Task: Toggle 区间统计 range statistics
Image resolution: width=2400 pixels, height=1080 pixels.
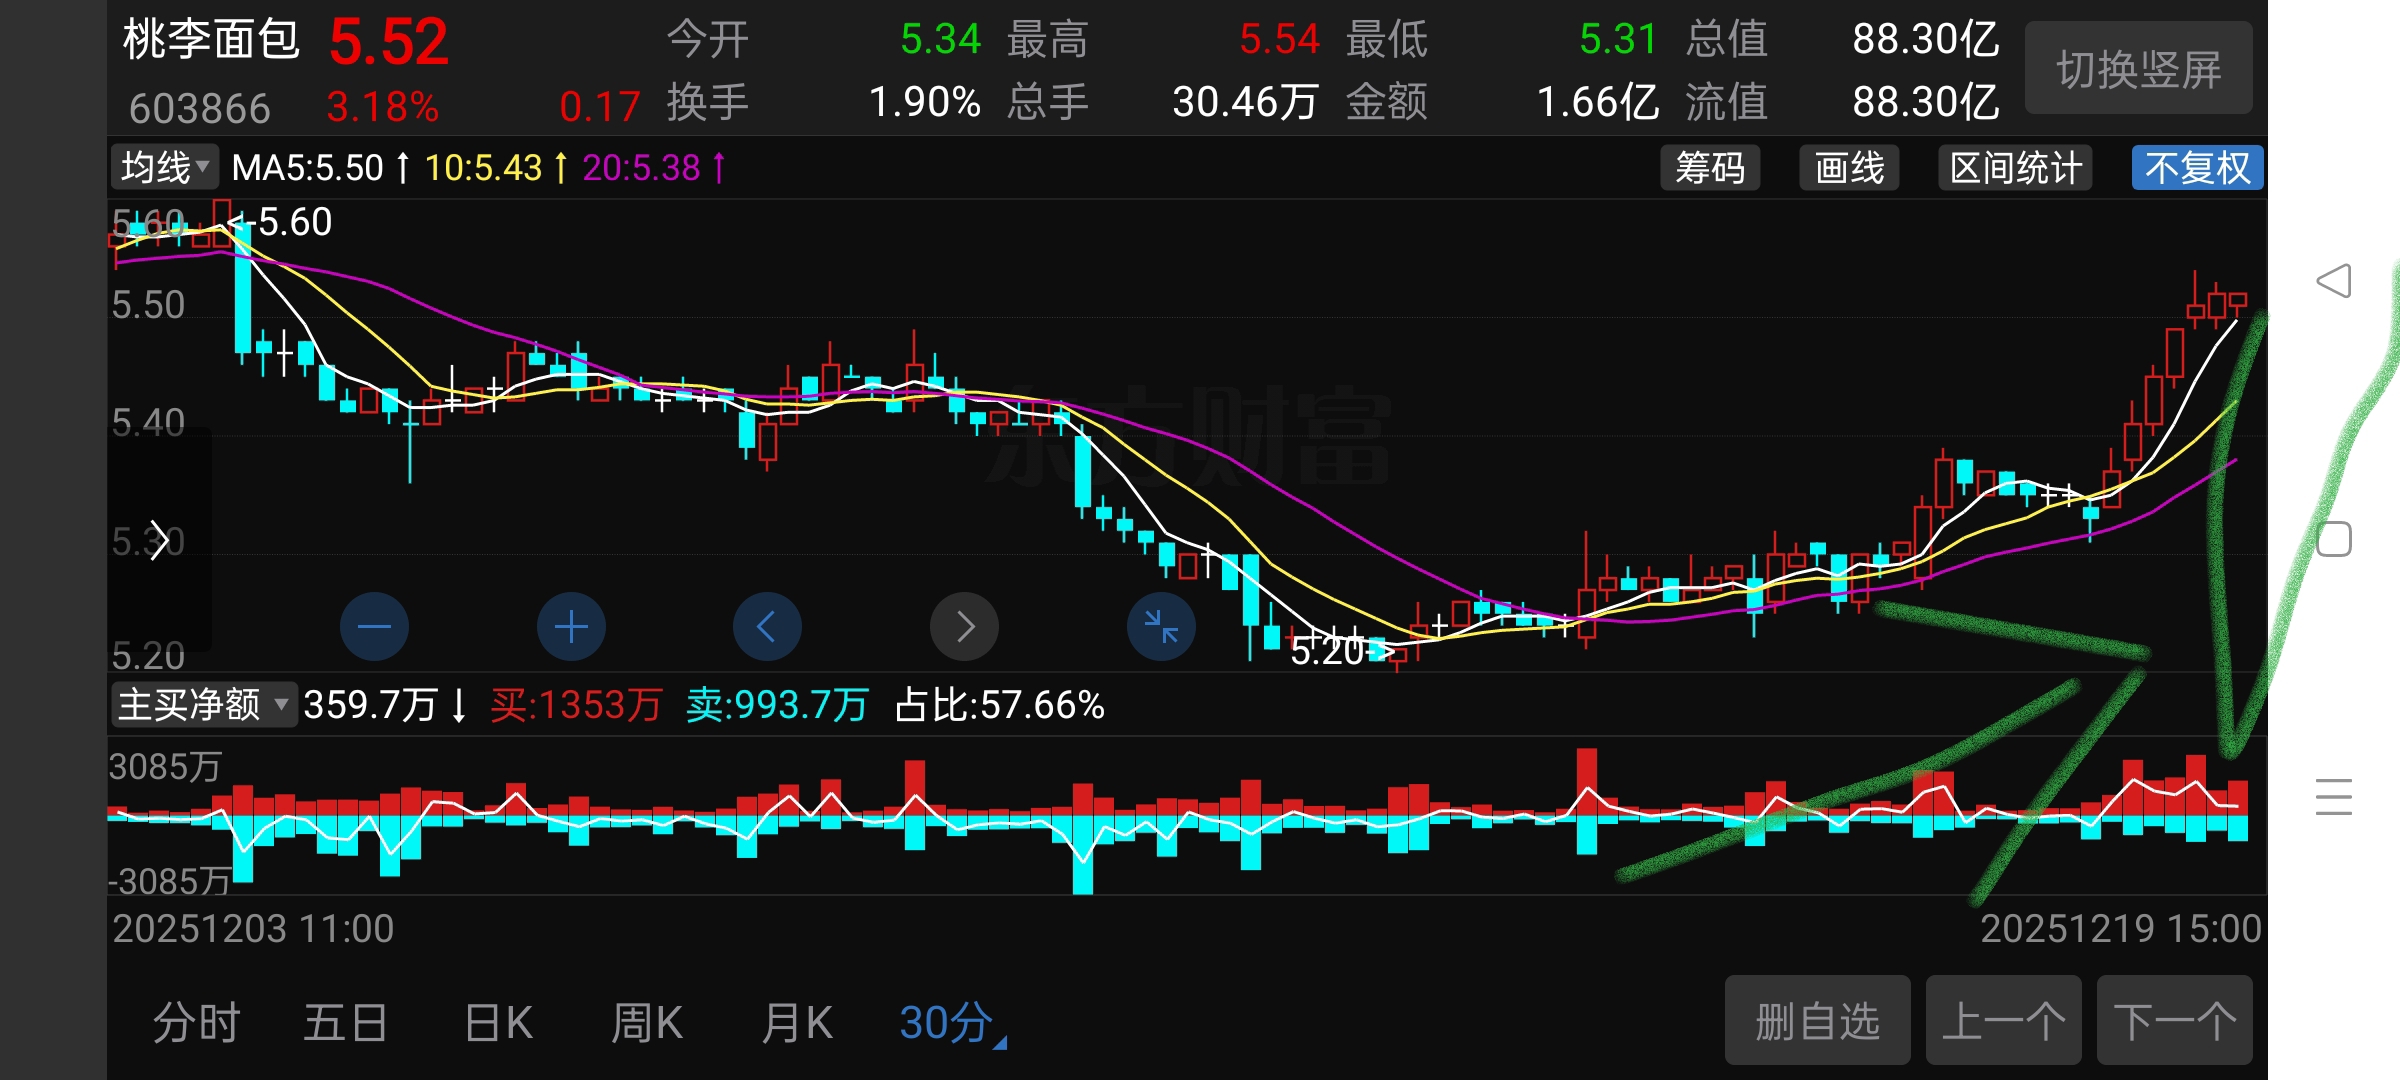Action: (x=2015, y=168)
